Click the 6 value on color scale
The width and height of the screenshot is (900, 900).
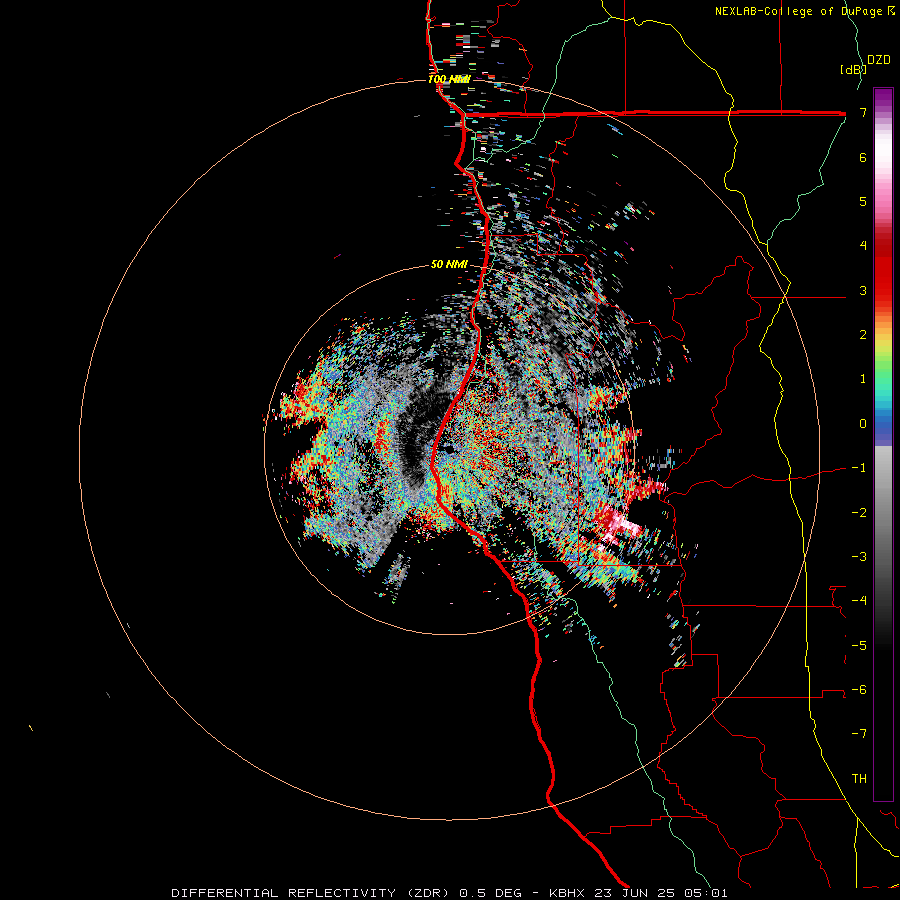point(863,157)
